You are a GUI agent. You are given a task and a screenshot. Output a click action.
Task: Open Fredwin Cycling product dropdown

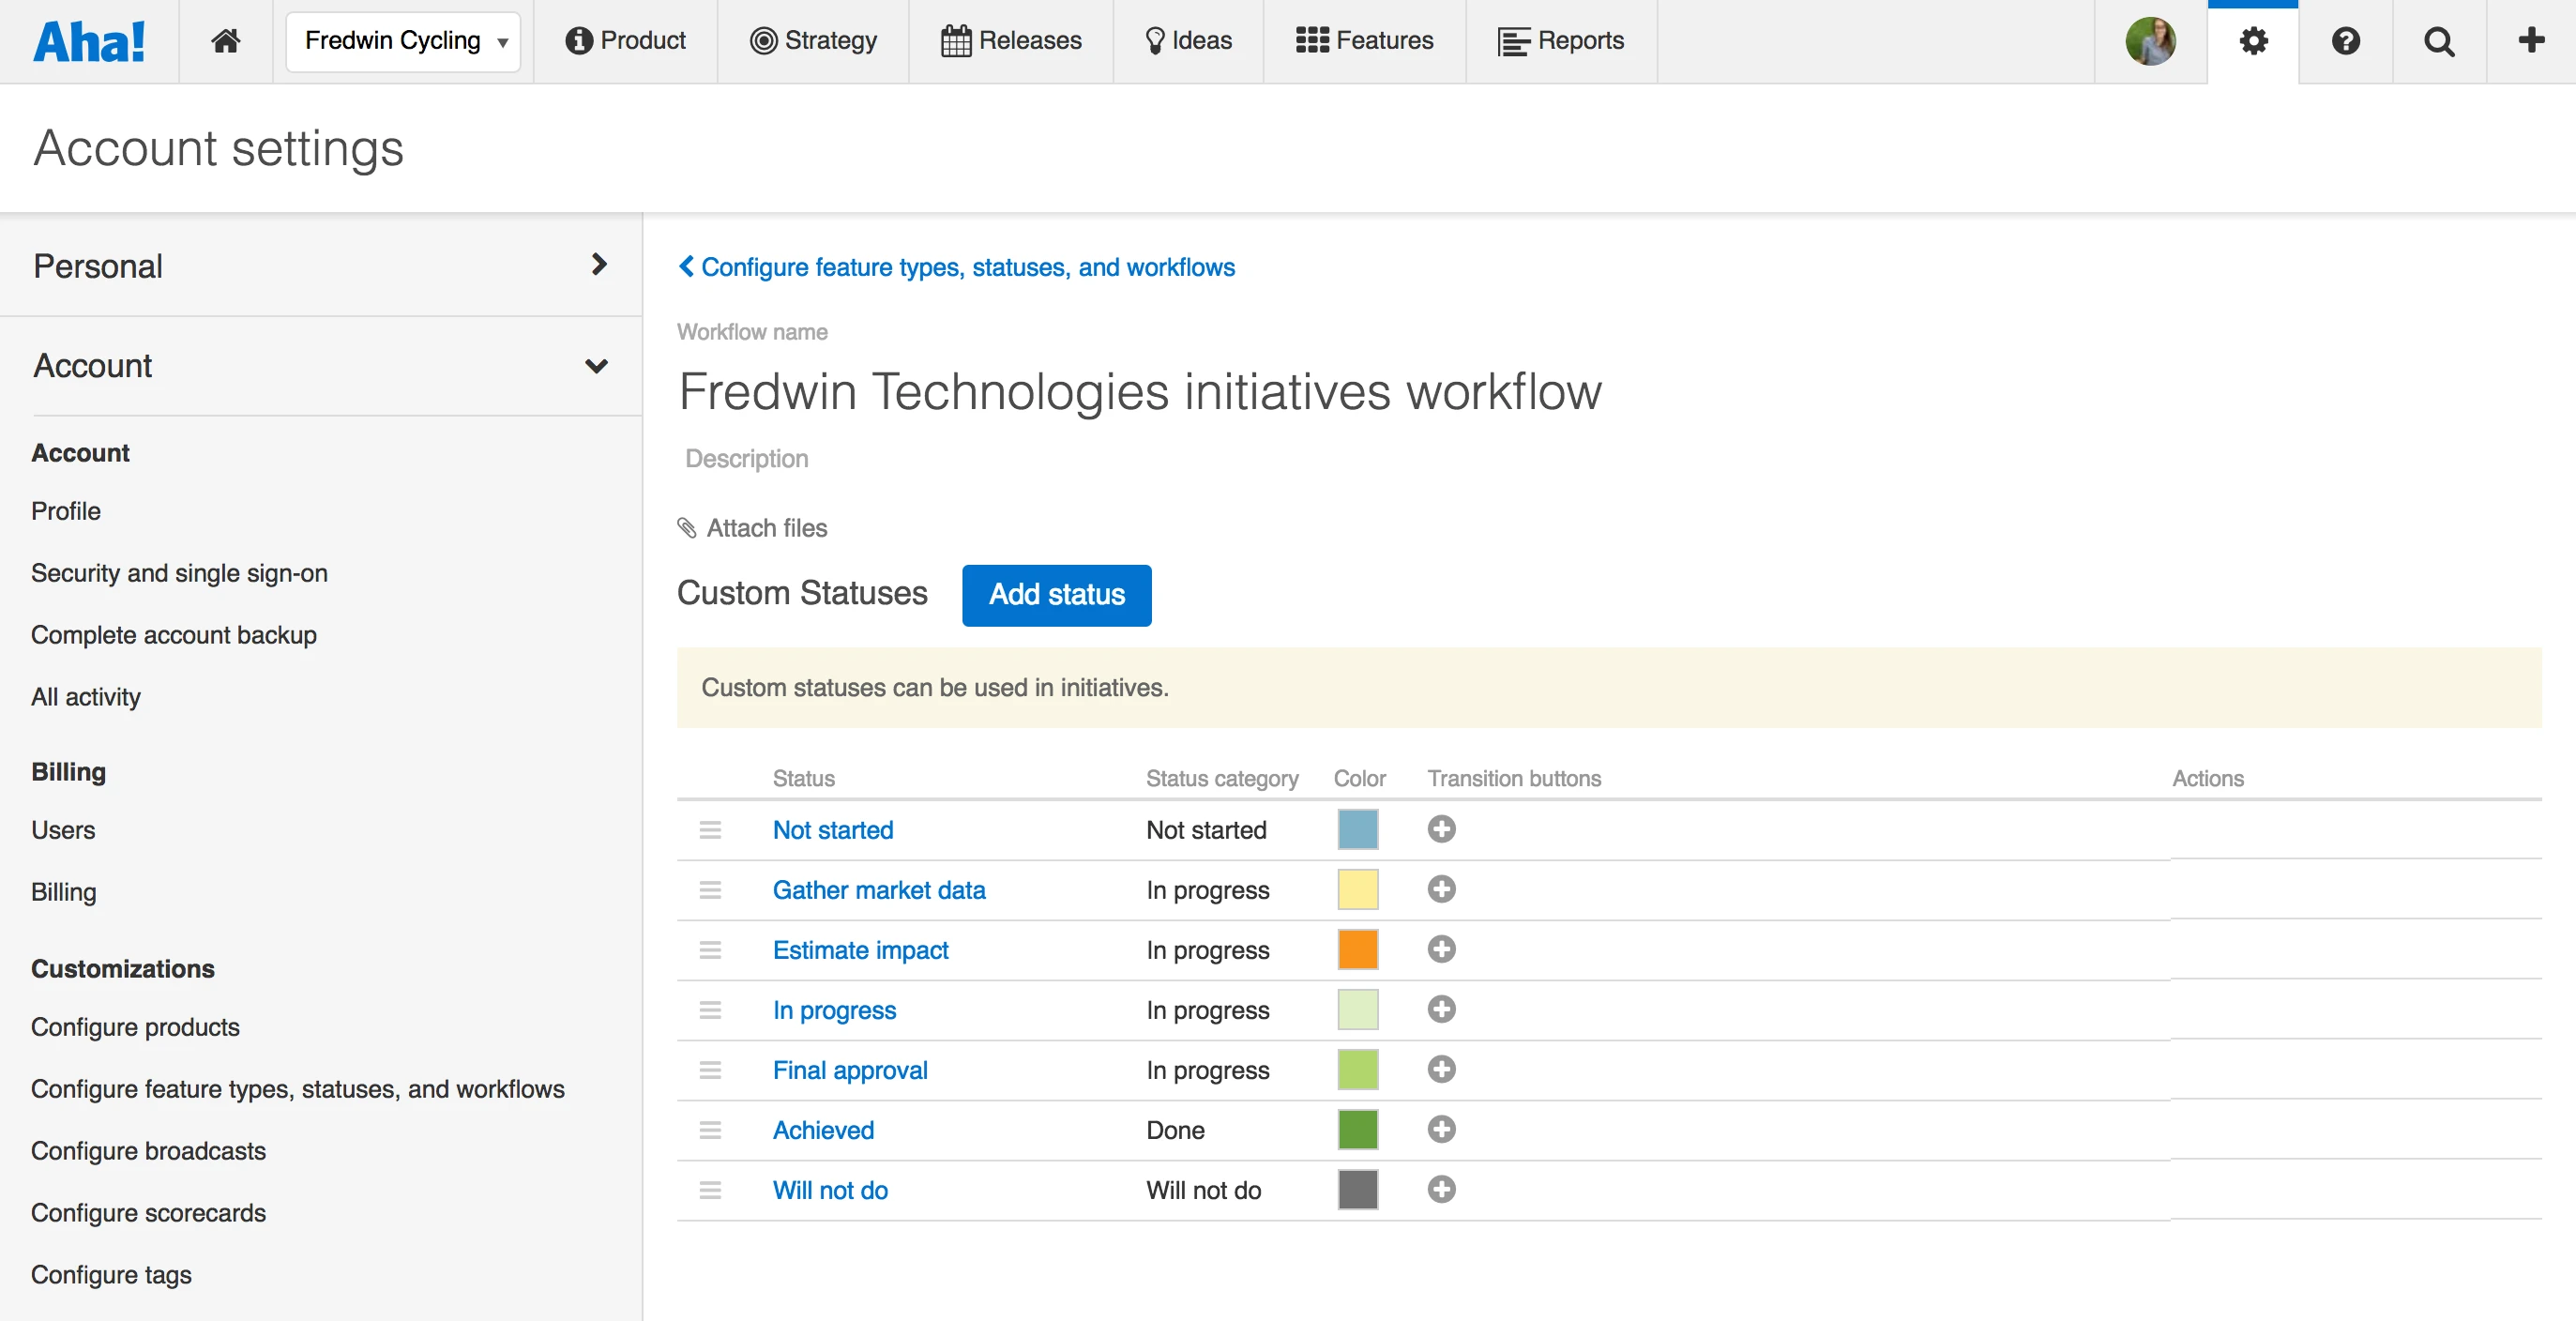tap(403, 41)
